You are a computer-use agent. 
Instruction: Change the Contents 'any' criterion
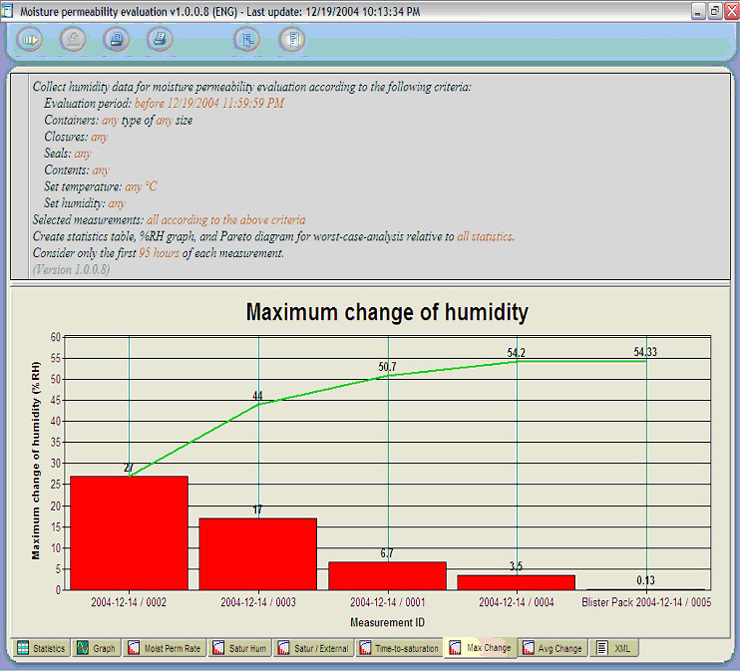pos(101,170)
